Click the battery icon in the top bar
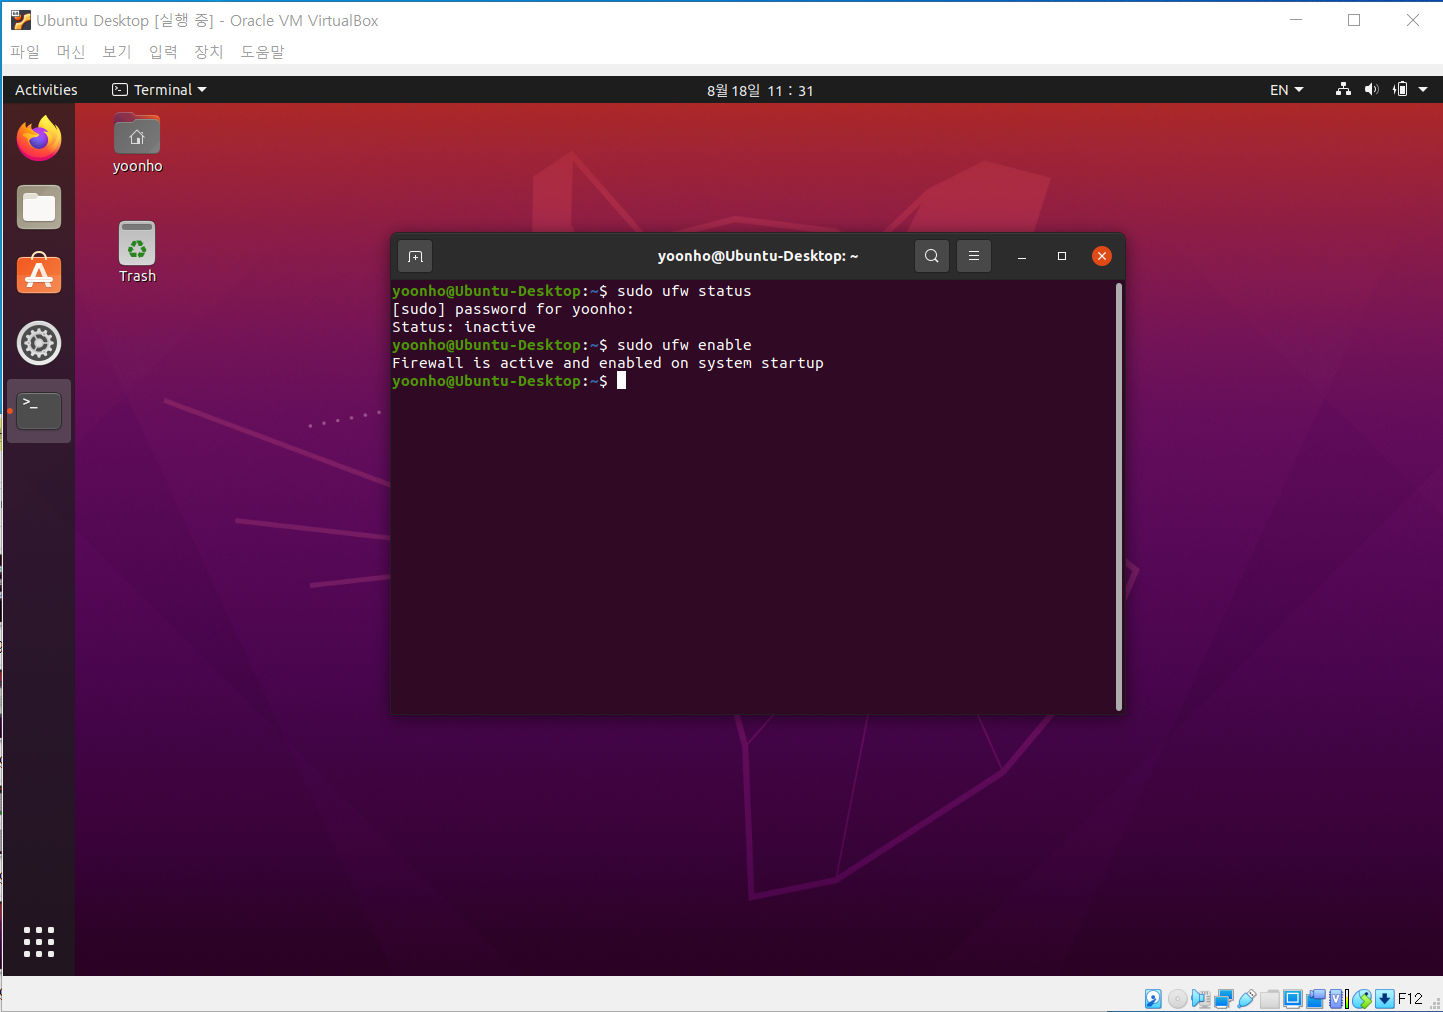 click(1400, 89)
